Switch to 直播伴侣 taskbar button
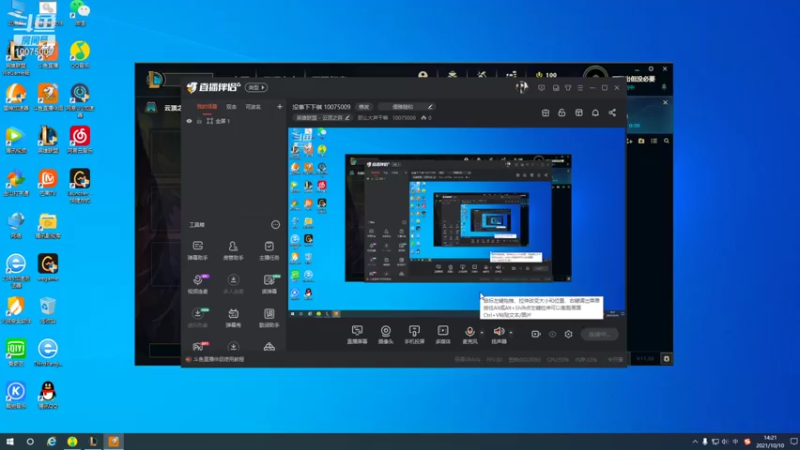The height and width of the screenshot is (450, 800). 114,442
